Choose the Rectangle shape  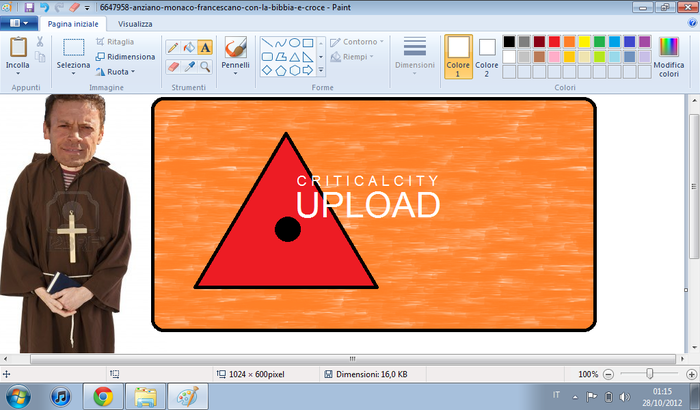(x=308, y=43)
